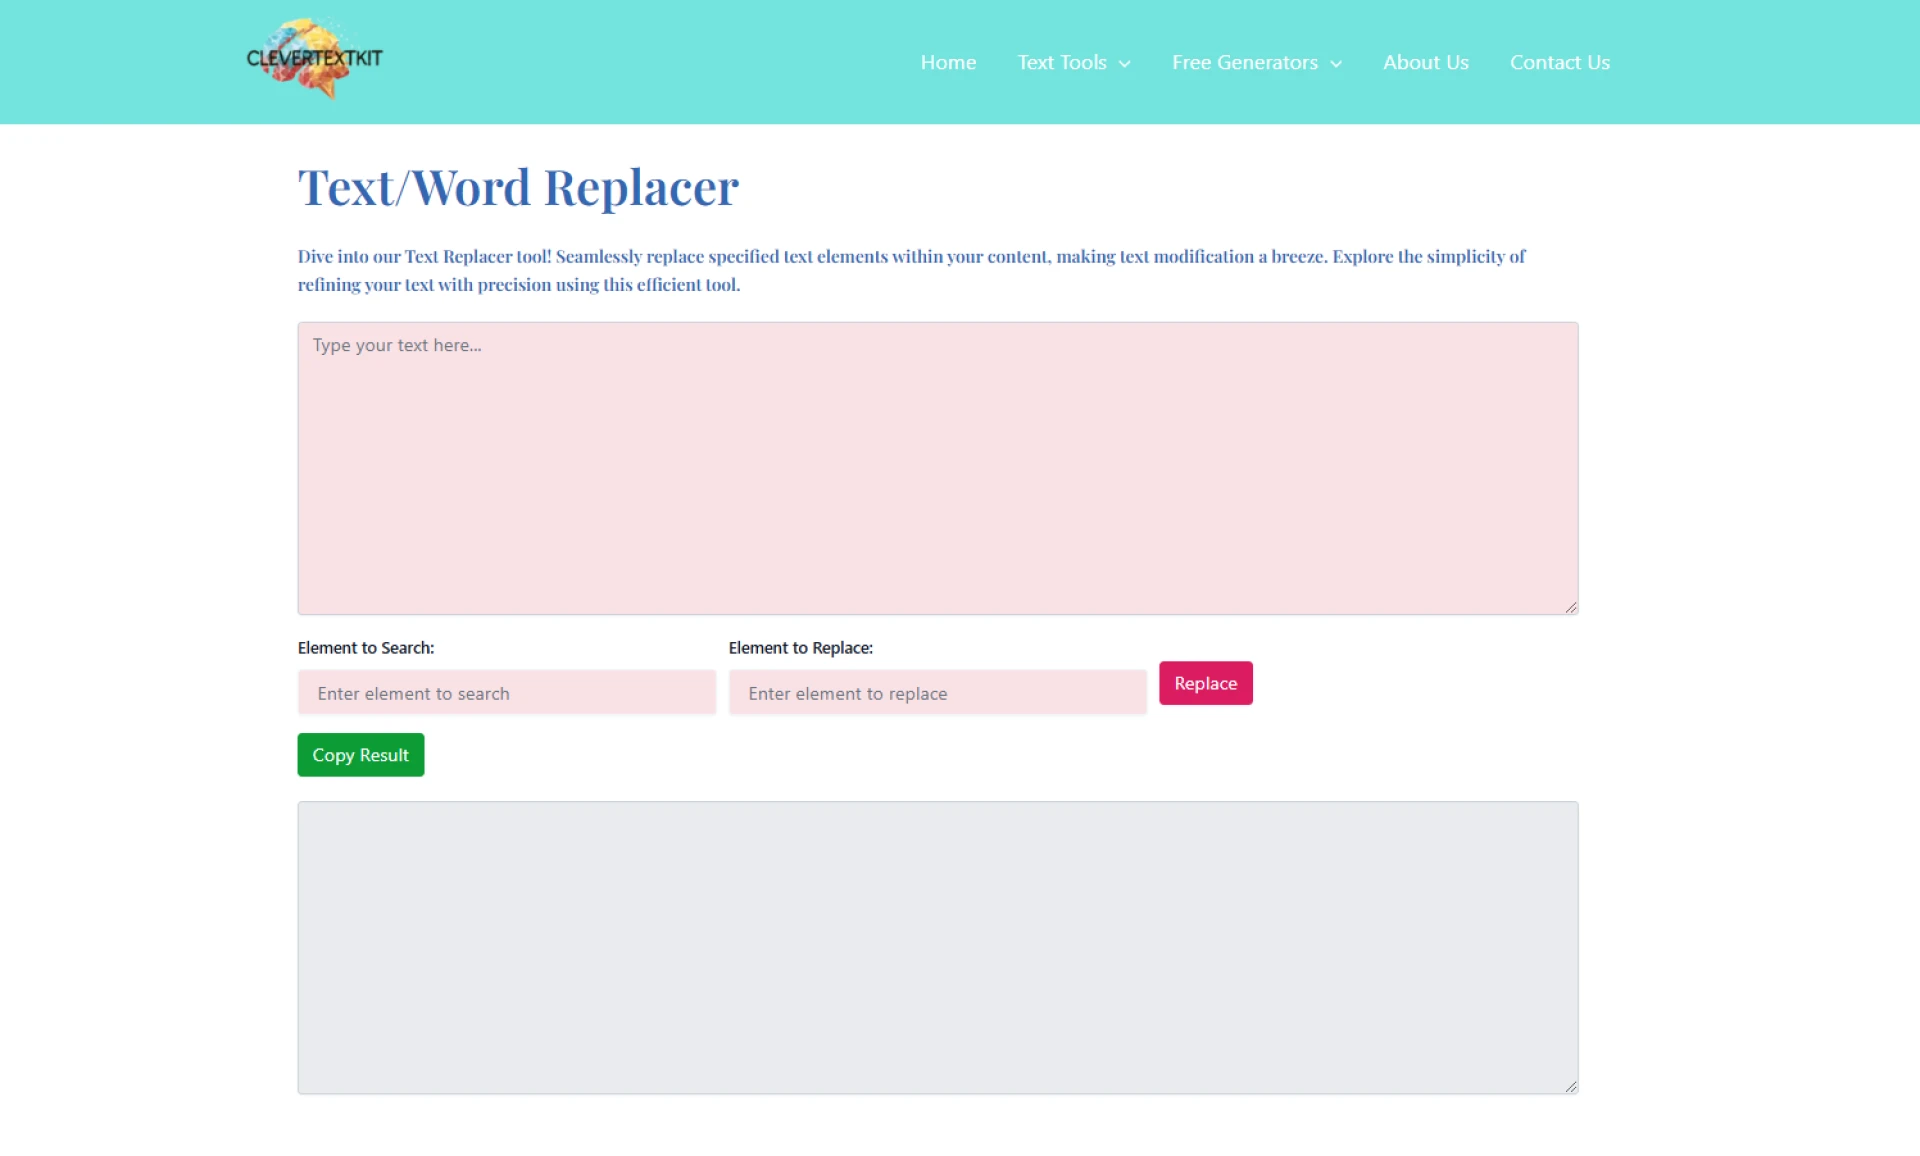Image resolution: width=1920 pixels, height=1156 pixels.
Task: Navigate to the Home menu item
Action: pos(948,62)
